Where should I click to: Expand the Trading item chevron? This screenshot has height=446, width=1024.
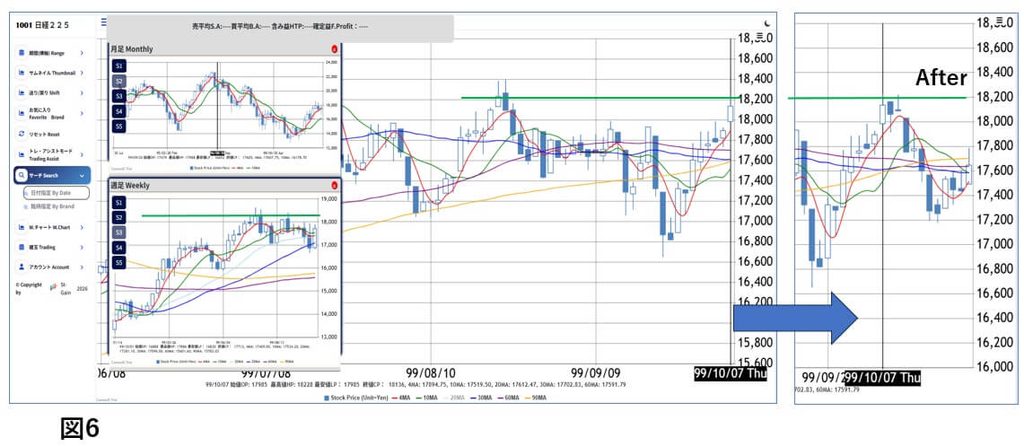click(82, 247)
